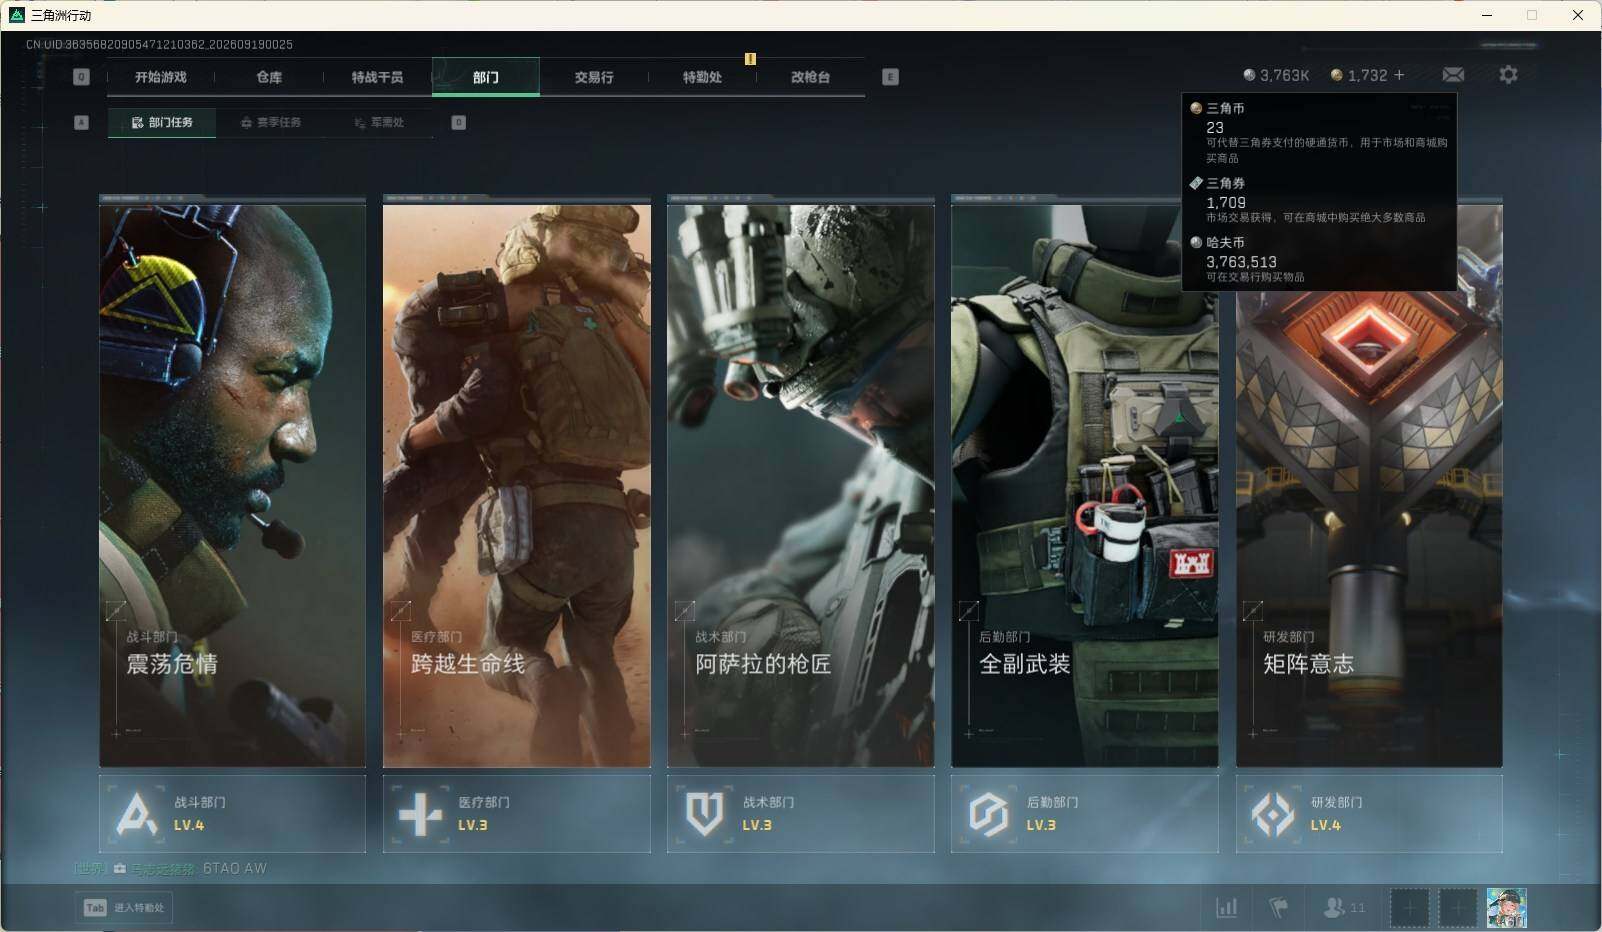Click the 世界 chat channel label

(90, 869)
